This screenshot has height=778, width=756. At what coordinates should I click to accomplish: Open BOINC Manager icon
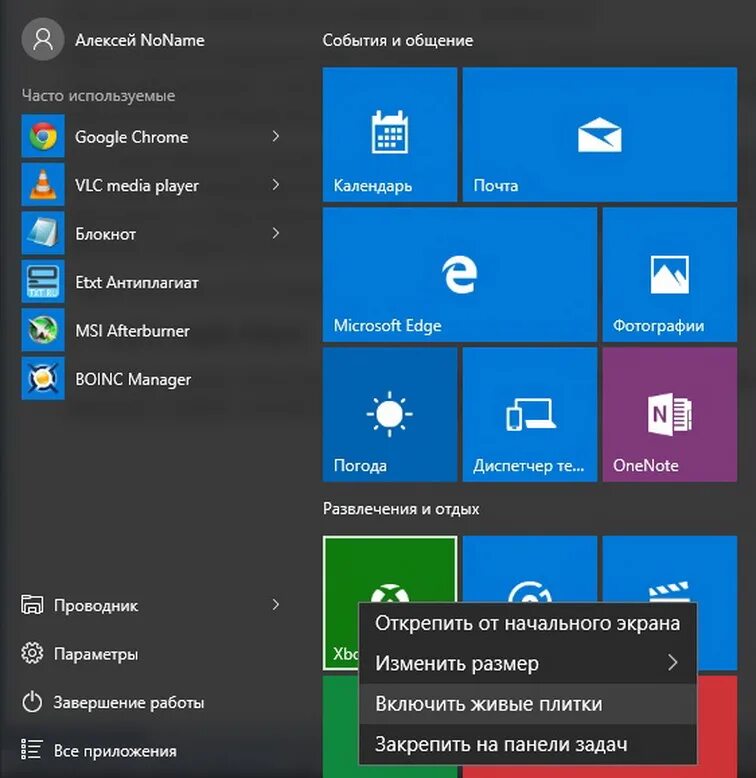(x=43, y=378)
